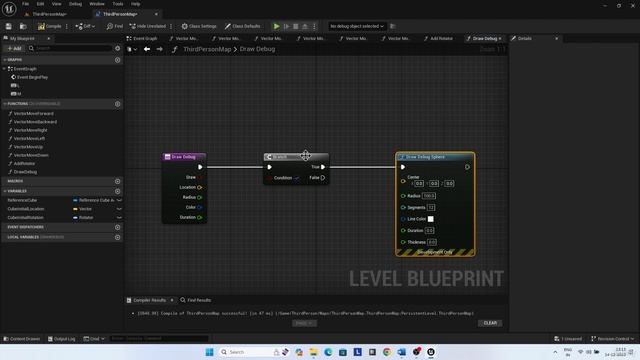Compile the blueprint
The width and height of the screenshot is (640, 360).
[49, 26]
